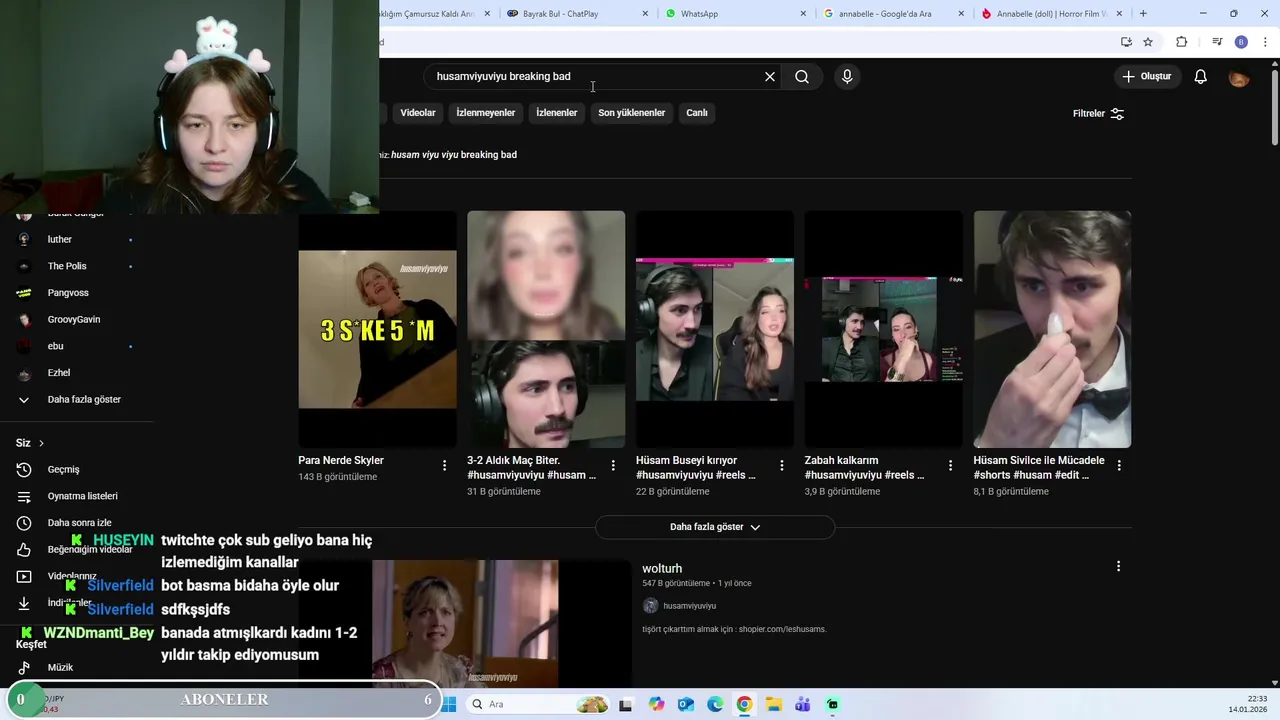
Task: Click the wolturh video thumbnail
Action: tap(465, 623)
